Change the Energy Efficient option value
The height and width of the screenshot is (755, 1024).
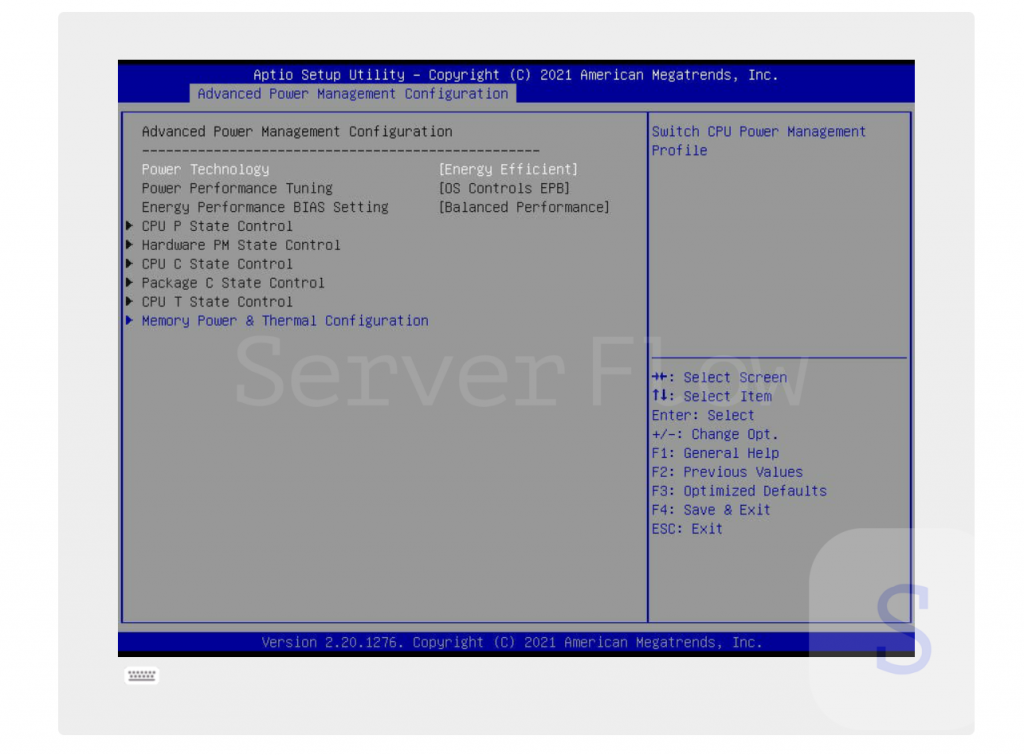coord(508,170)
